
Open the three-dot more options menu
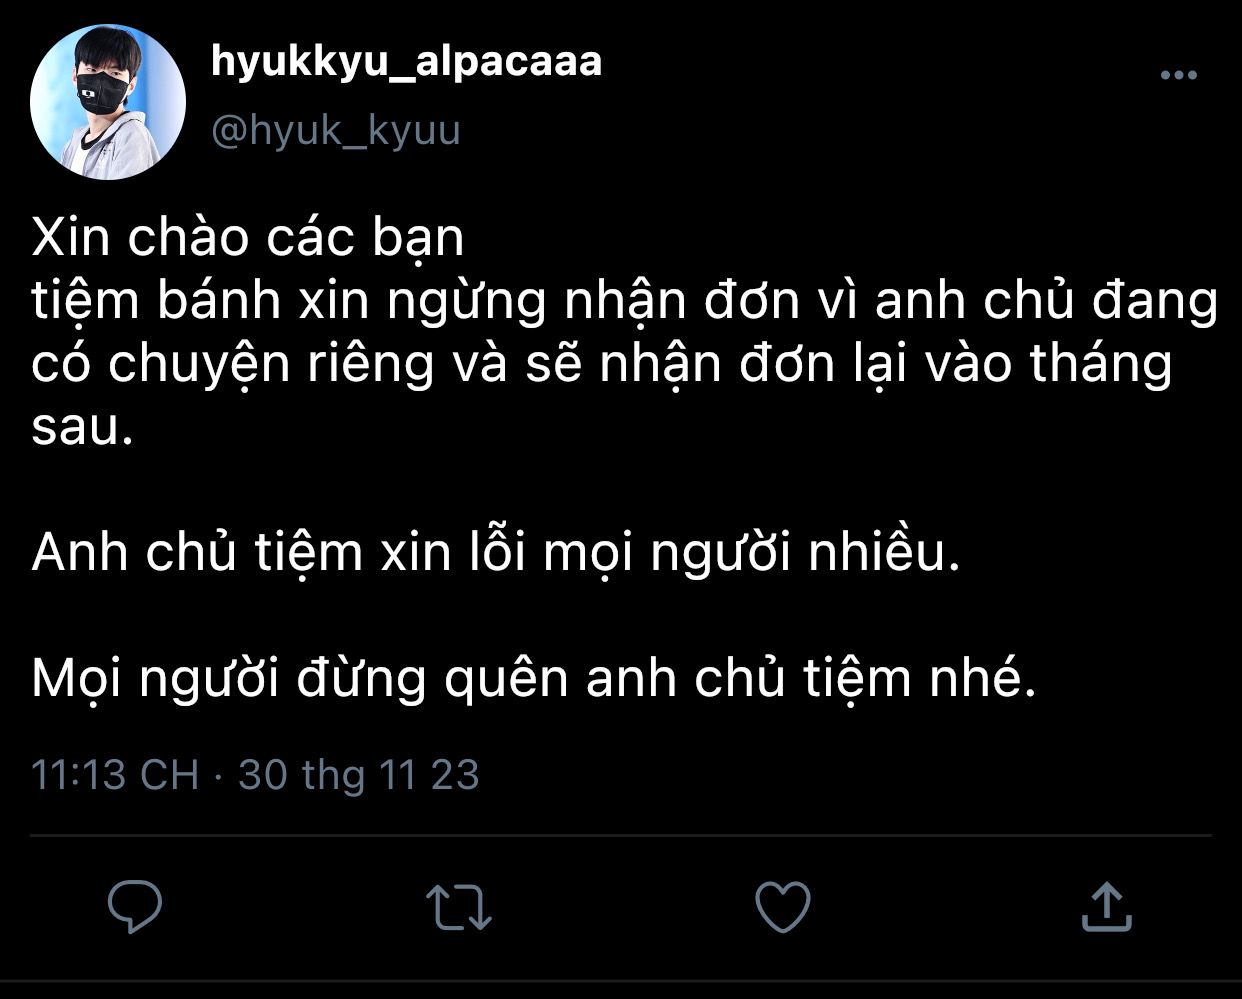click(1178, 75)
